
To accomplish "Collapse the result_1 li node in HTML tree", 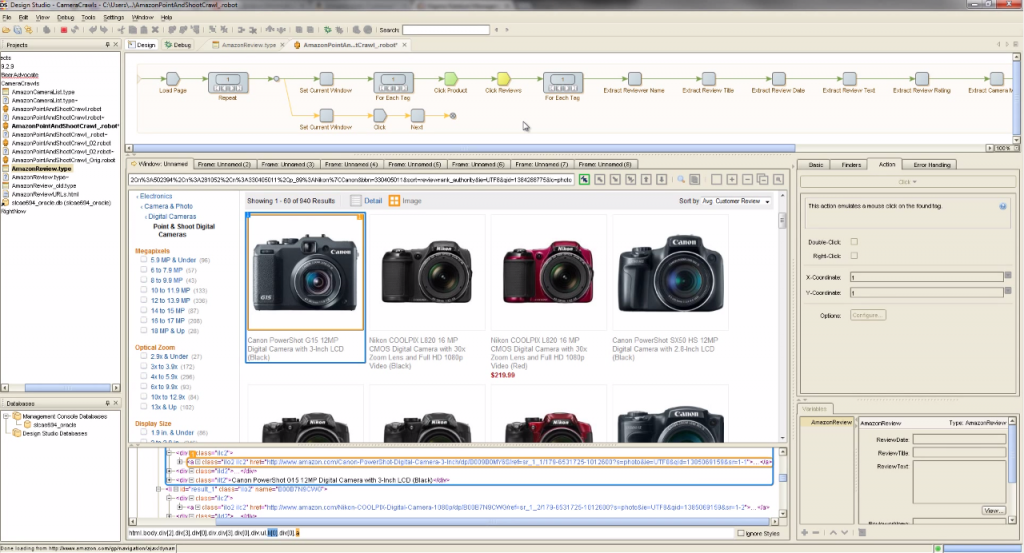I will 158,489.
